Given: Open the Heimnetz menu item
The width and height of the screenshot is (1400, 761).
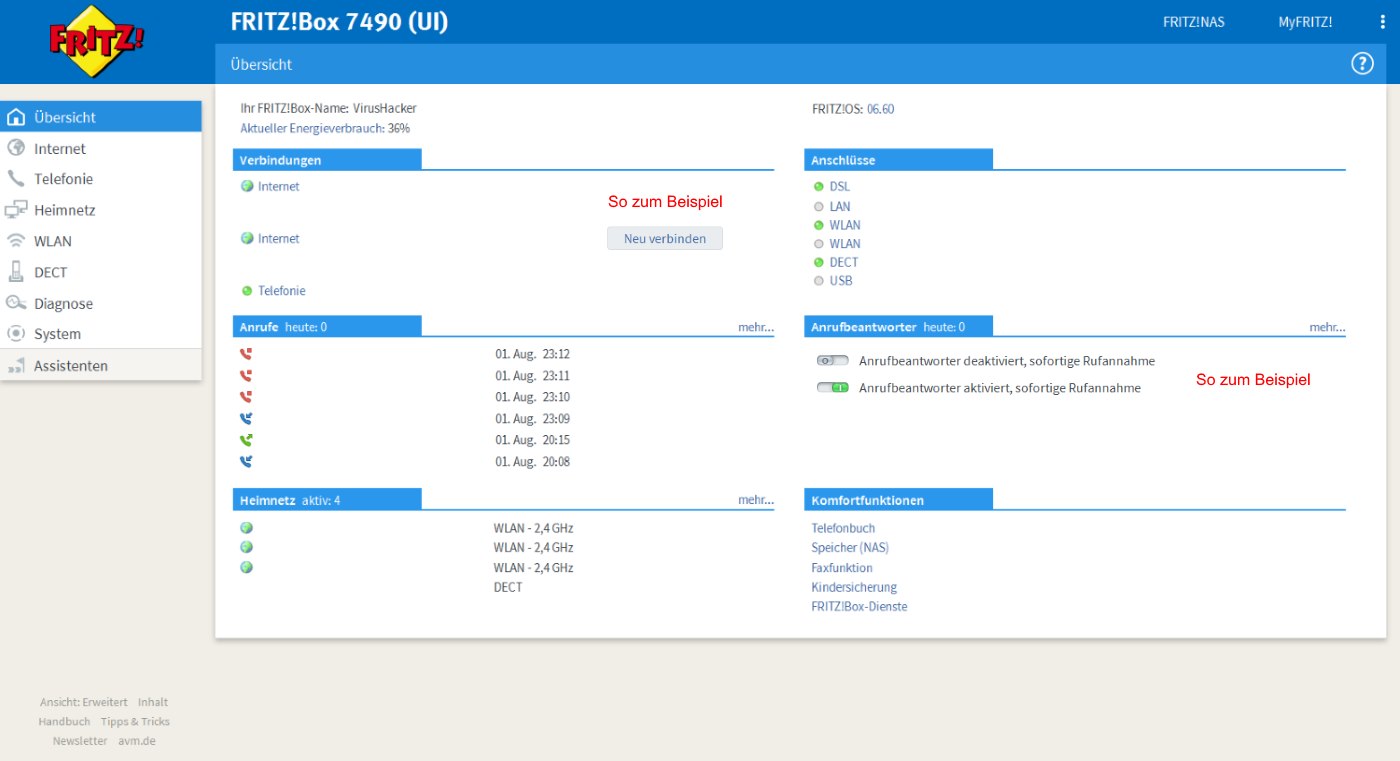Looking at the screenshot, I should (100, 210).
